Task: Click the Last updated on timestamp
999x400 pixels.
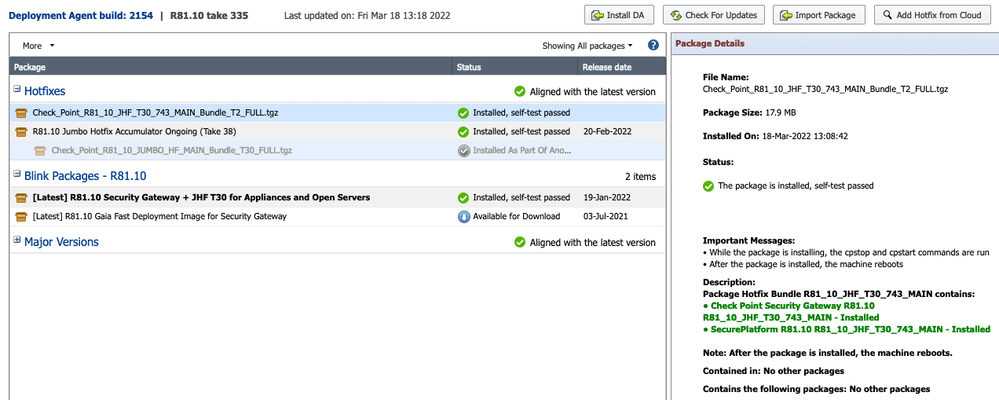Action: 367,15
